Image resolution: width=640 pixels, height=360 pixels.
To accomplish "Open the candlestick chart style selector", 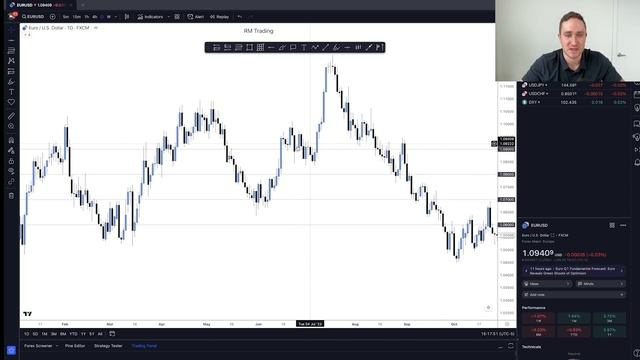I will 127,17.
